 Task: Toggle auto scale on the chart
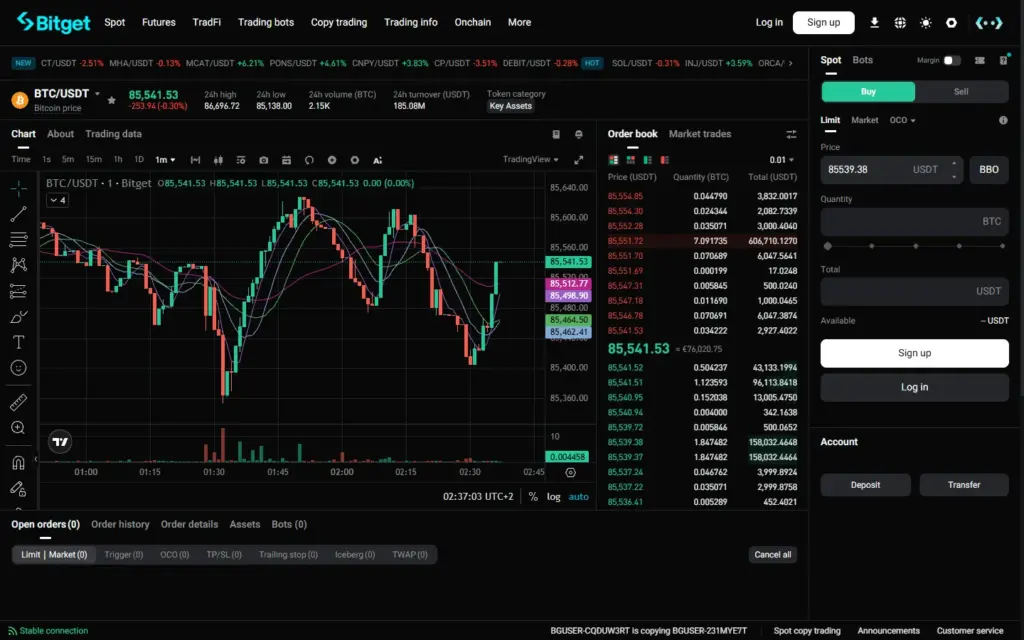[x=578, y=496]
